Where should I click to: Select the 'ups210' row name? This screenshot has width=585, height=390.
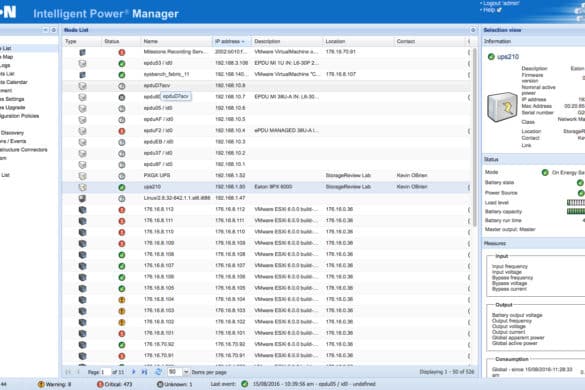152,187
